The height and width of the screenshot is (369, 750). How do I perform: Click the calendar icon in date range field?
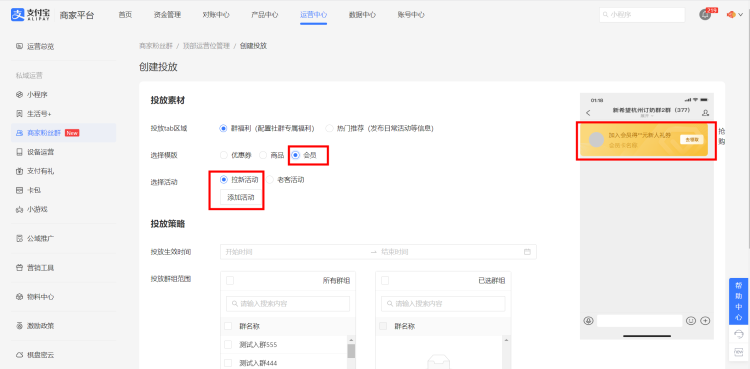click(528, 252)
